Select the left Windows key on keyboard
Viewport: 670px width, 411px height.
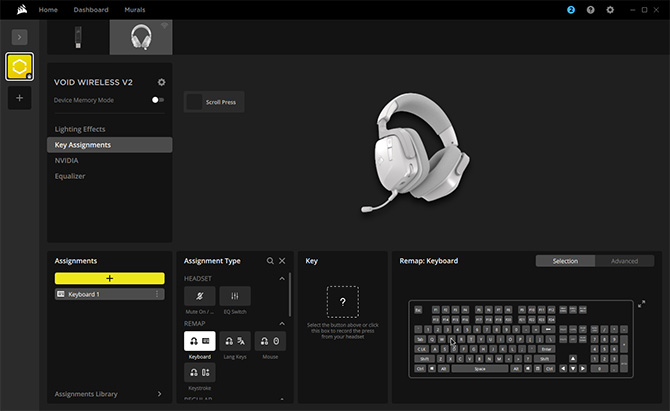tap(432, 369)
